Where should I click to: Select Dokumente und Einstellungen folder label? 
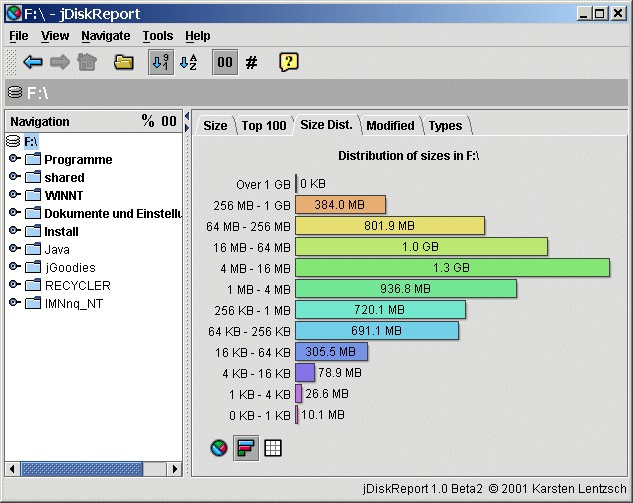click(x=113, y=214)
